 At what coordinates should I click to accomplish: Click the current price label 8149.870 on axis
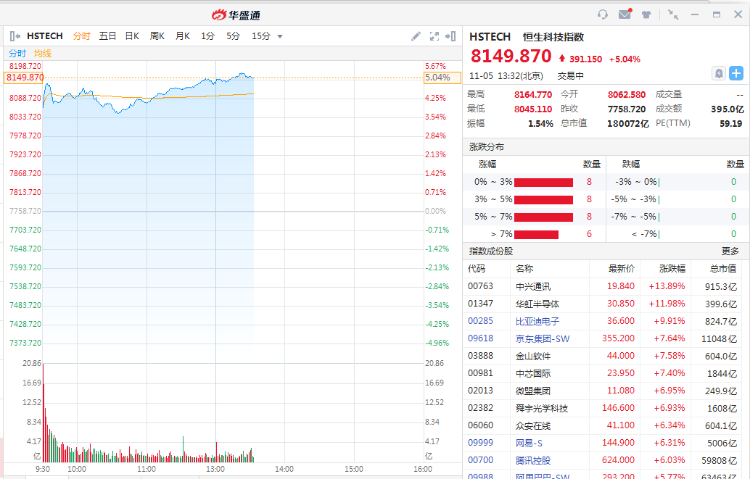tap(24, 78)
